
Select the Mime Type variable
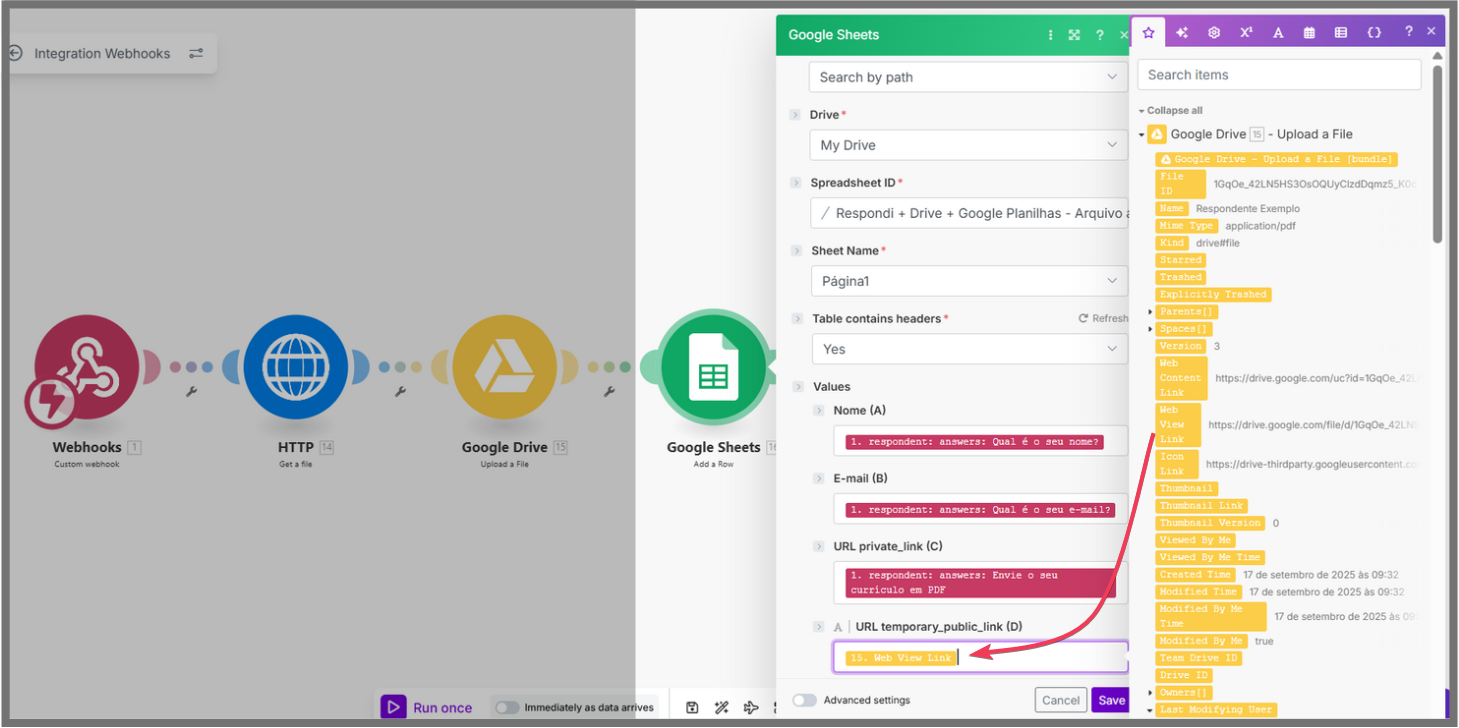tap(1186, 226)
